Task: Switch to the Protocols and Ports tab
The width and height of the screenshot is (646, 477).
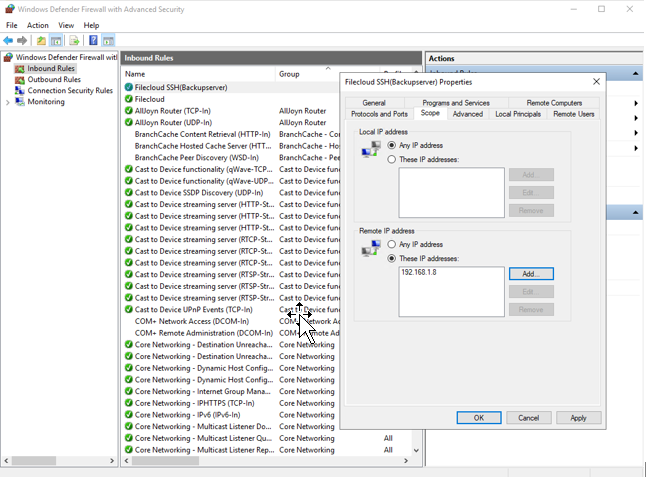Action: point(379,114)
